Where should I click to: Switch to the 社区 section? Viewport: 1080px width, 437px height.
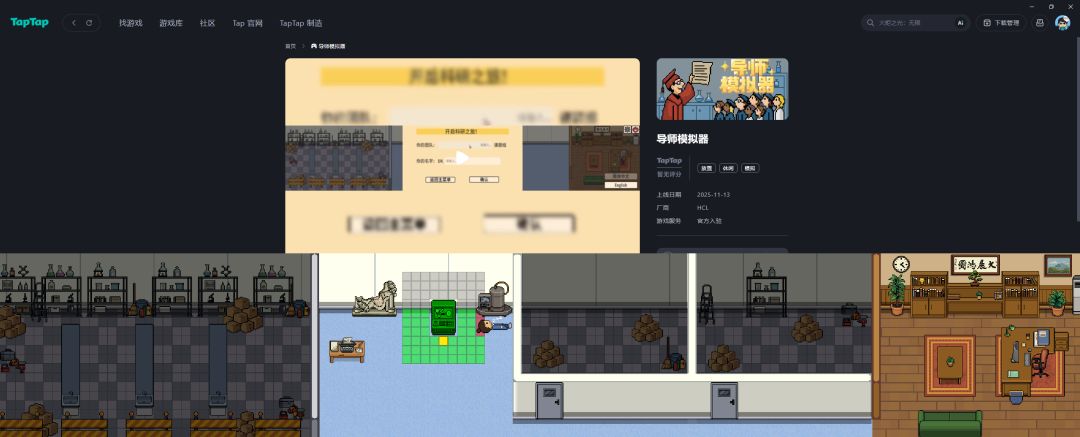click(207, 23)
